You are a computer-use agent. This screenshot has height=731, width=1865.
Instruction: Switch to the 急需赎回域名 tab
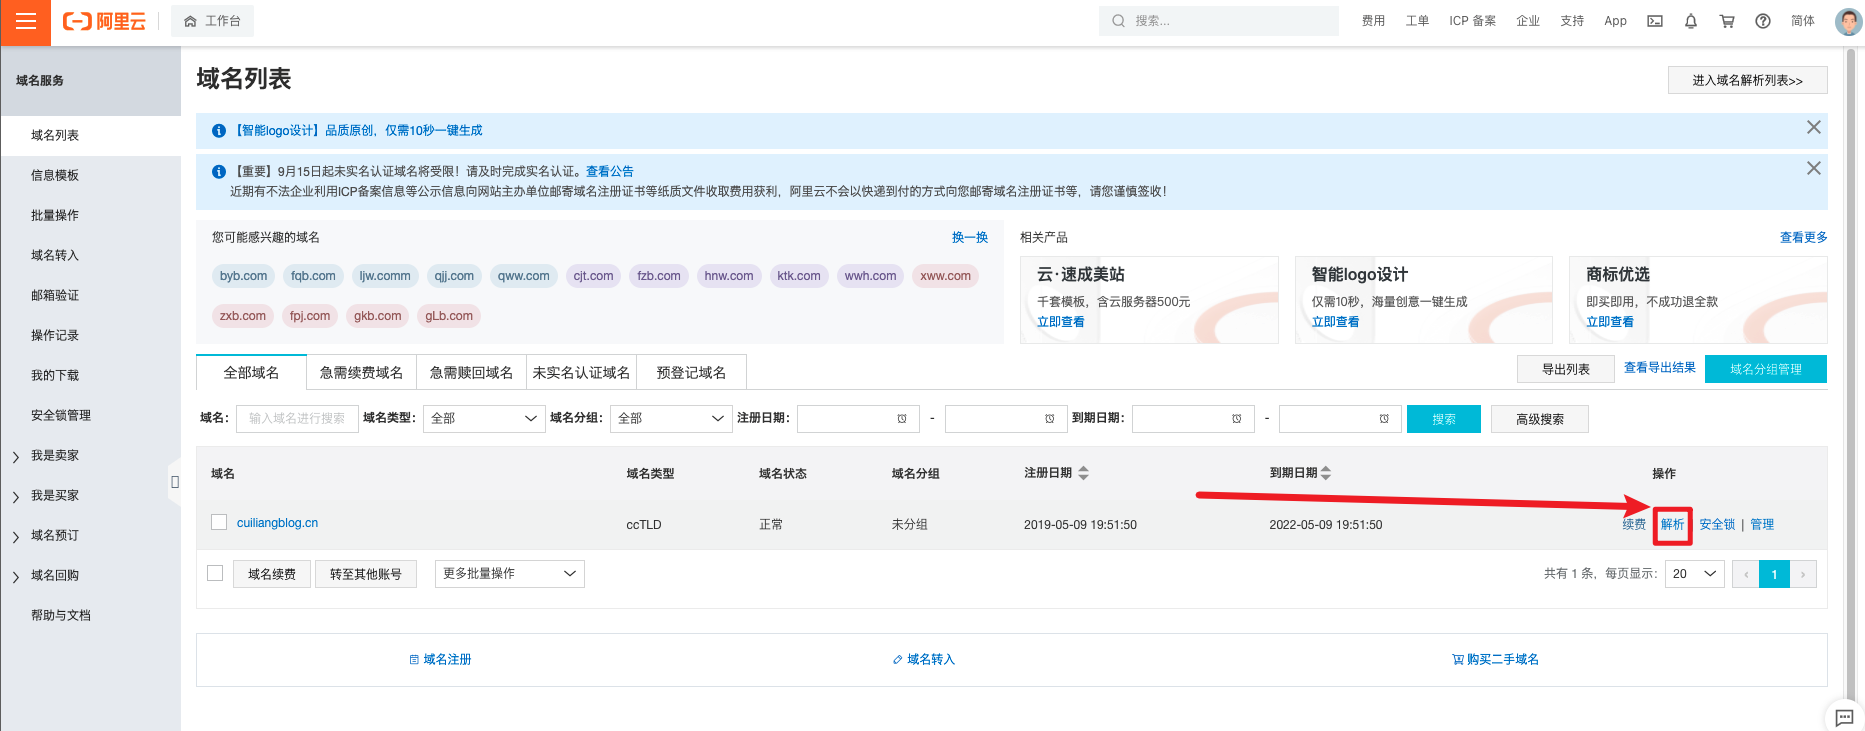(x=471, y=372)
